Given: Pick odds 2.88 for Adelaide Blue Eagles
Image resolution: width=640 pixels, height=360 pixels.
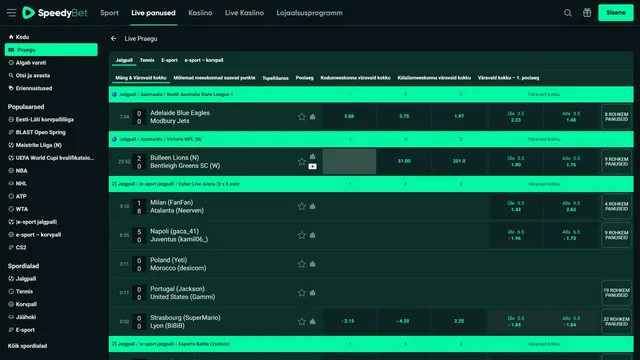Looking at the screenshot, I should (x=349, y=116).
